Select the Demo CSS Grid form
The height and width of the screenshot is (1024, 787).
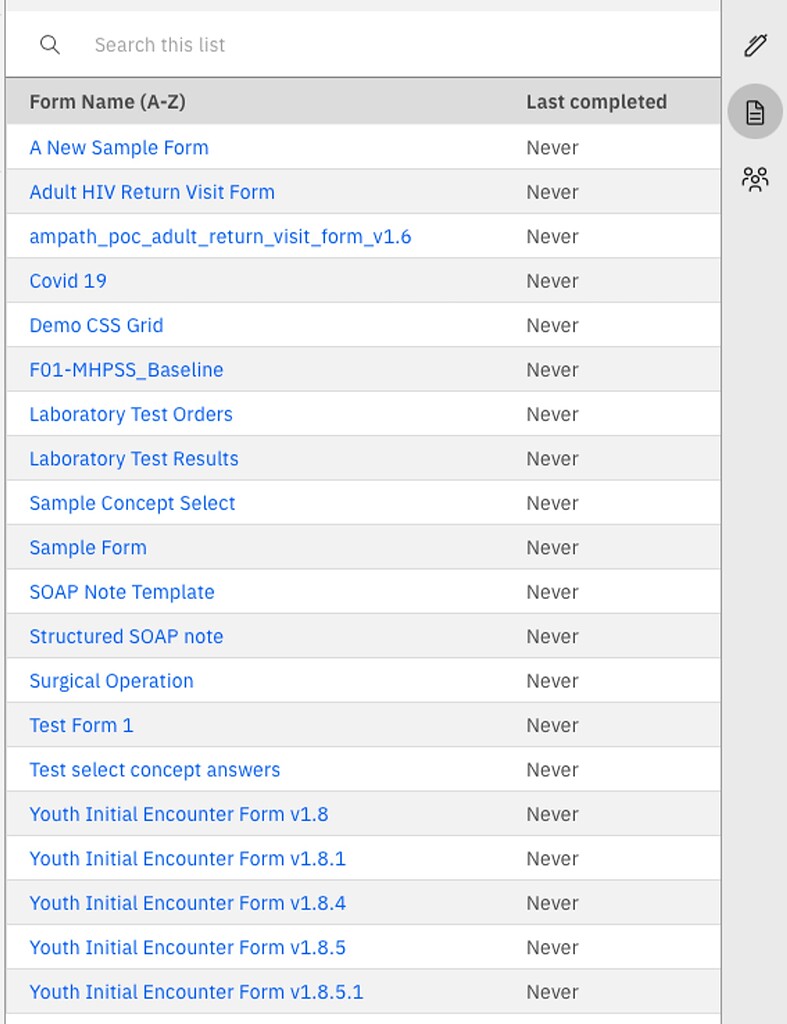[x=96, y=326]
